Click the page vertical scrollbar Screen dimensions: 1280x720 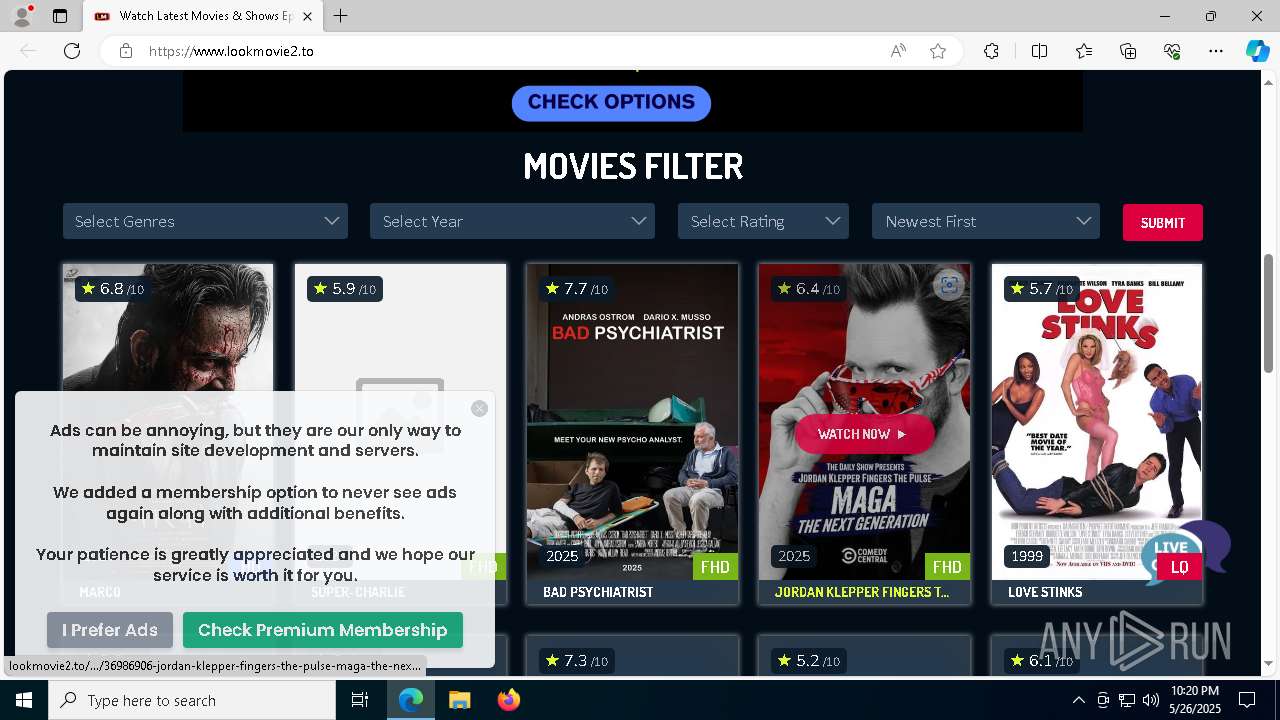1268,312
